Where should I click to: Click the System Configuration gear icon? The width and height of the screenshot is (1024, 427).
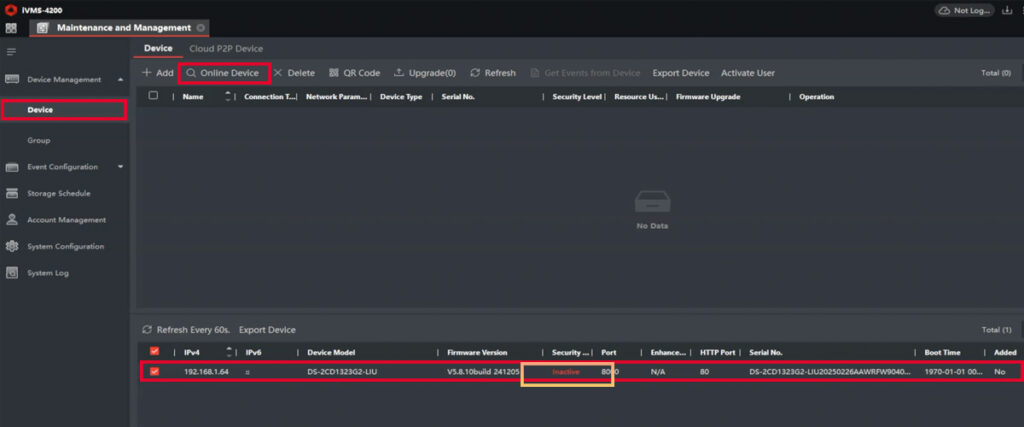[x=12, y=246]
